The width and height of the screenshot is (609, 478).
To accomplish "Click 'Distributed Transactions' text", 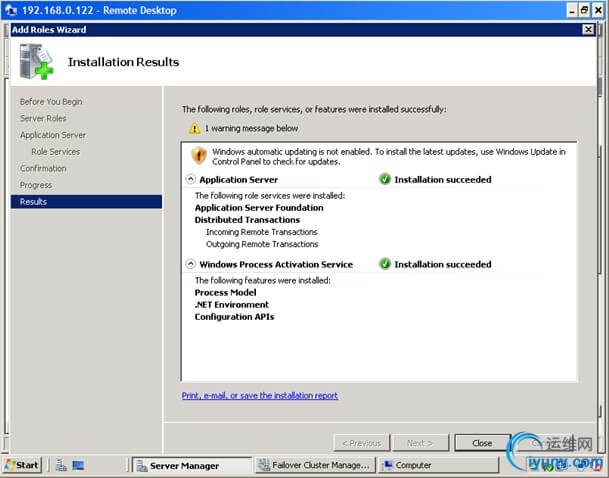I will [247, 220].
